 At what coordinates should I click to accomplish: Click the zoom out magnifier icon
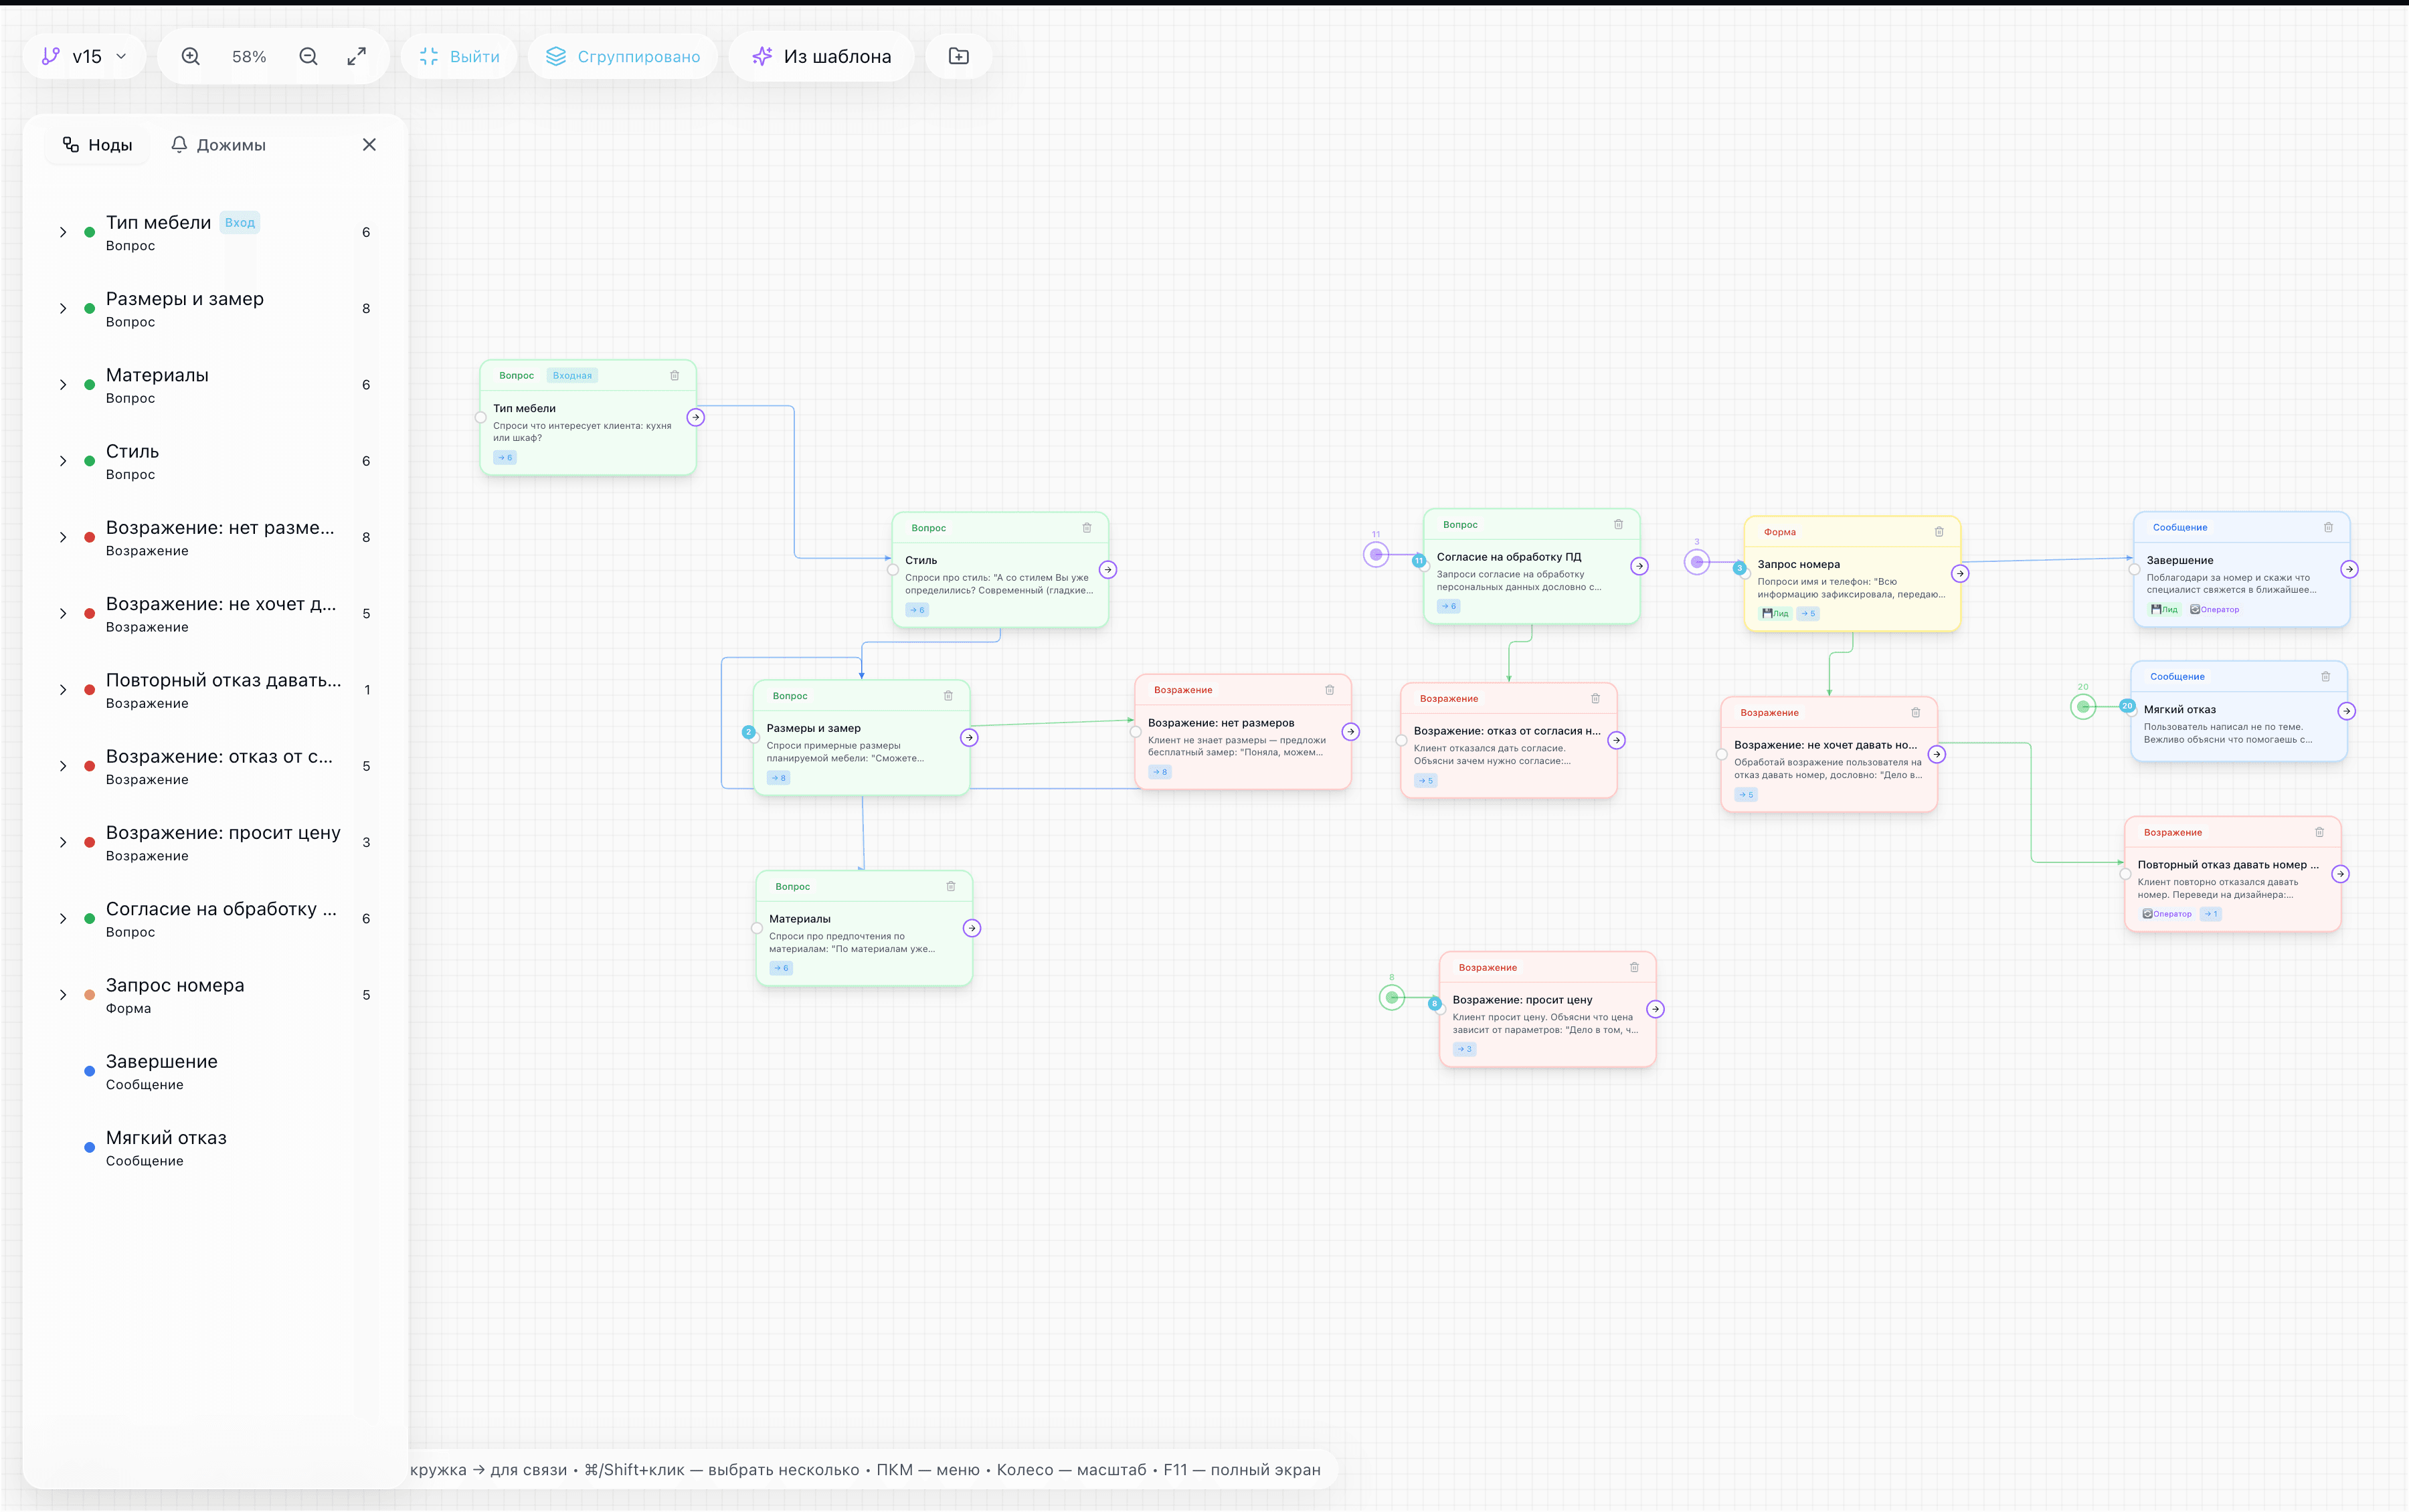point(308,56)
